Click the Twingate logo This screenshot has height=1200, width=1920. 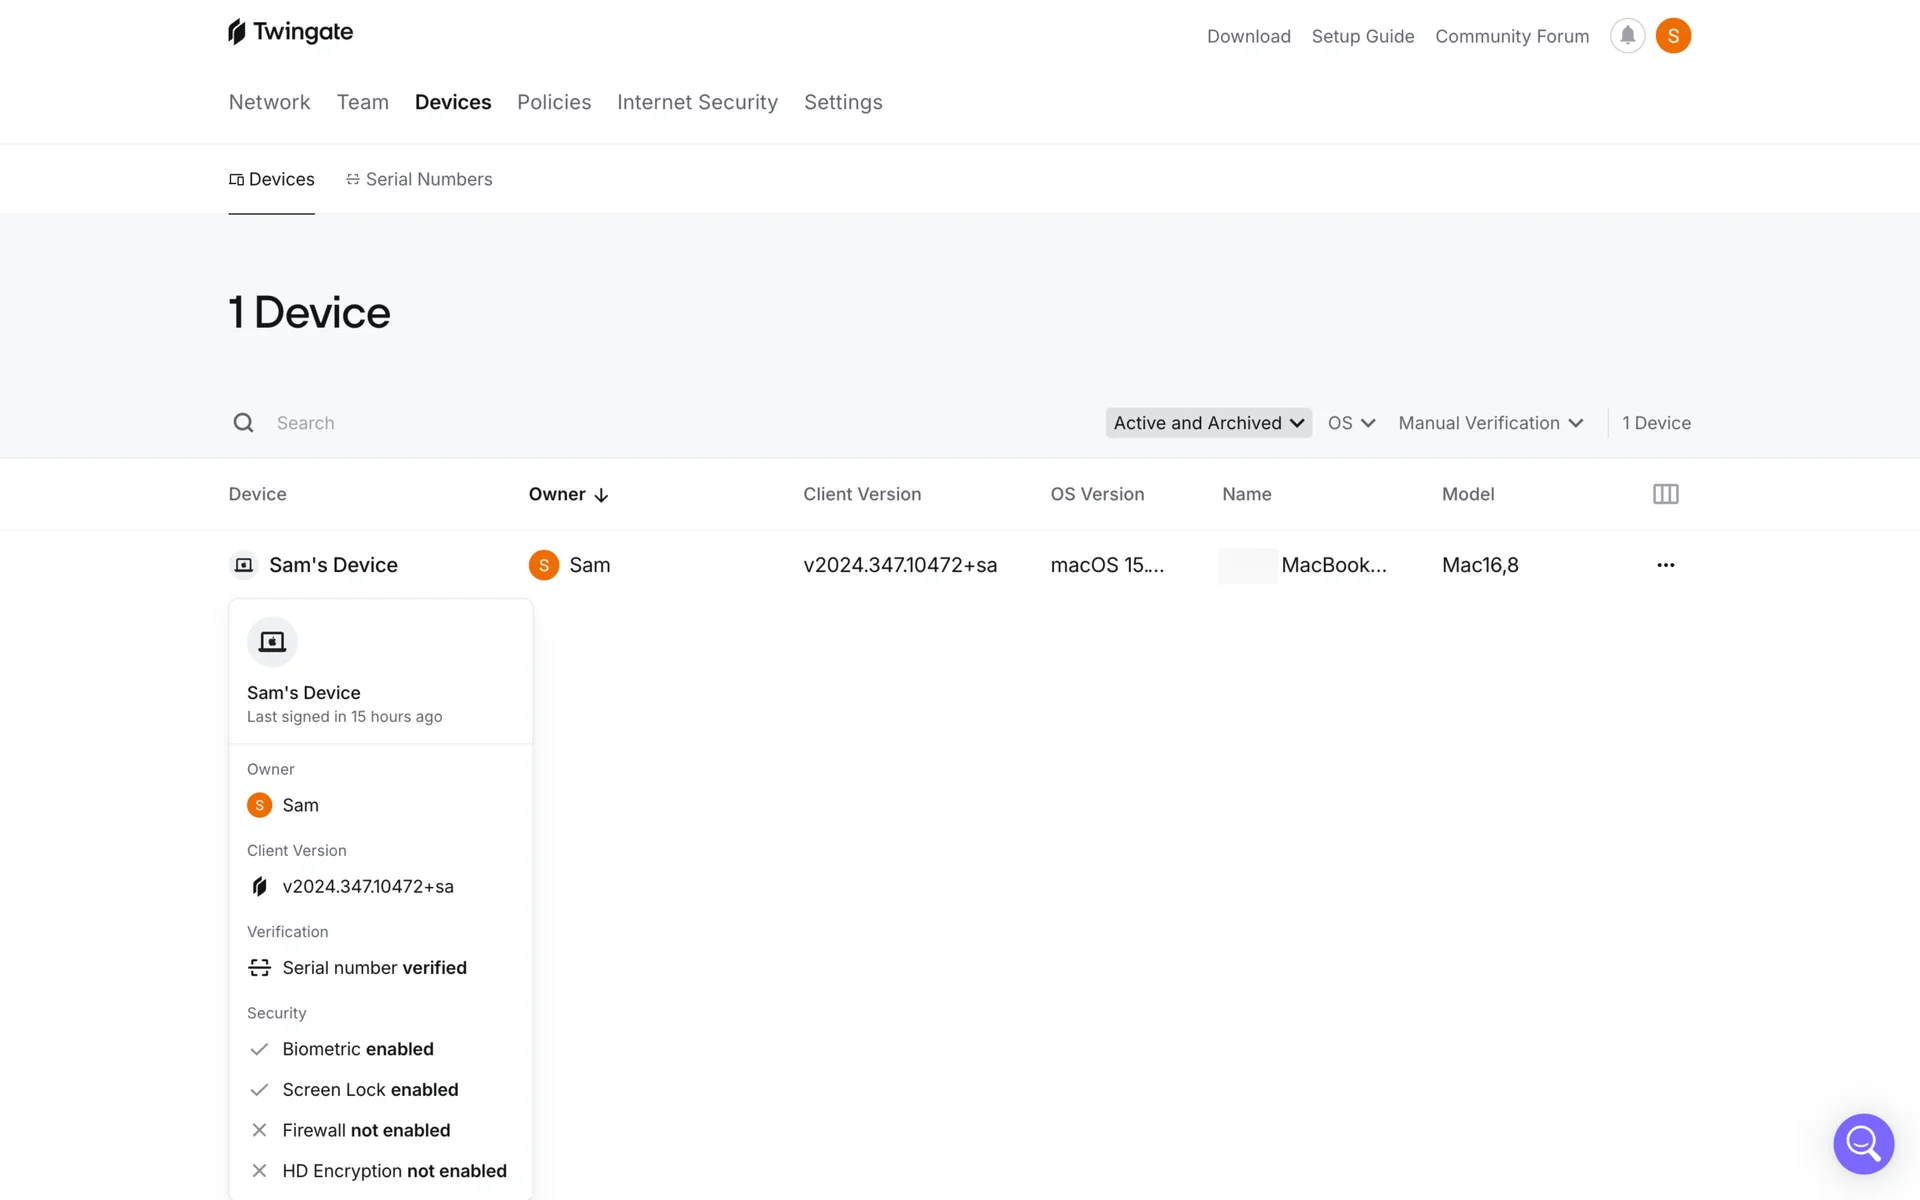[x=290, y=32]
